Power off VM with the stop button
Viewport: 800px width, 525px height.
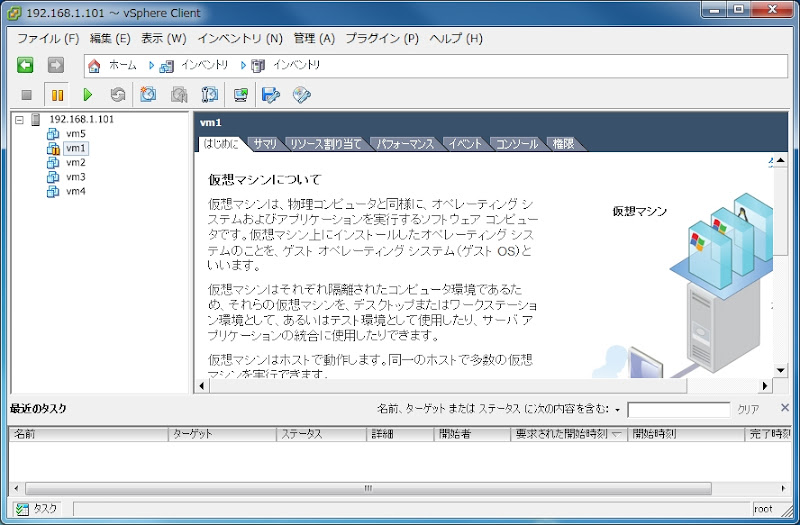(x=27, y=95)
